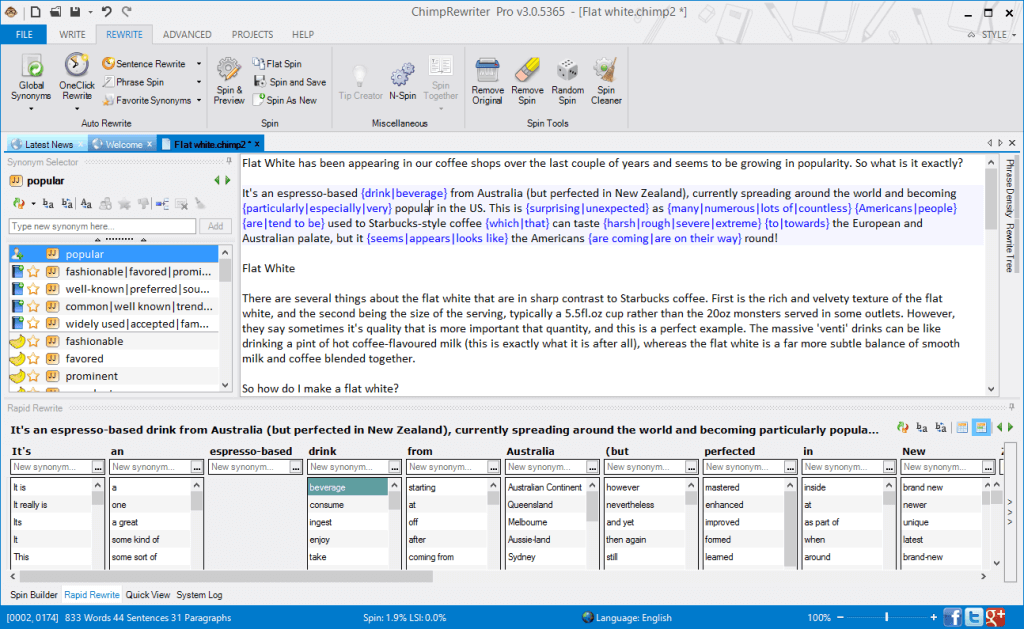Image resolution: width=1024 pixels, height=629 pixels.
Task: Open the N-Spin tool
Action: pyautogui.click(x=402, y=73)
